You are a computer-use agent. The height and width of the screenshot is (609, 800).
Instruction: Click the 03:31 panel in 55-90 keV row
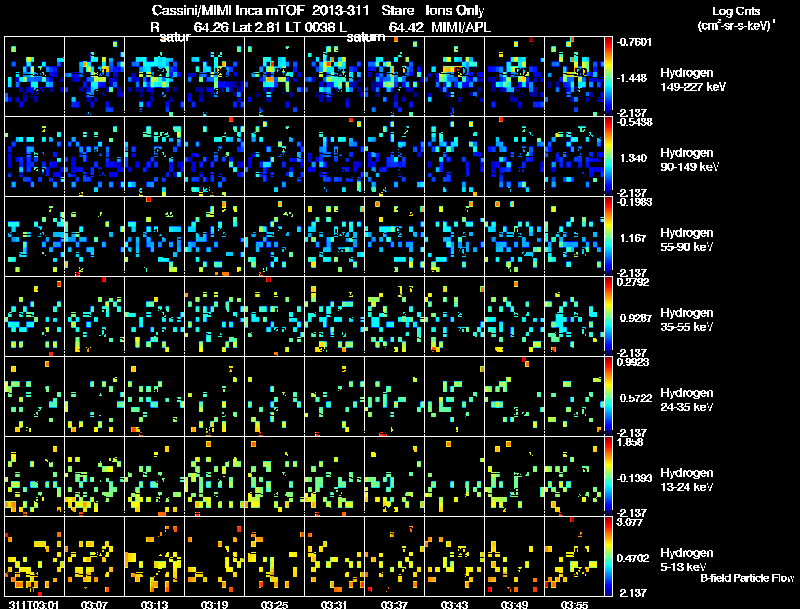tap(334, 236)
